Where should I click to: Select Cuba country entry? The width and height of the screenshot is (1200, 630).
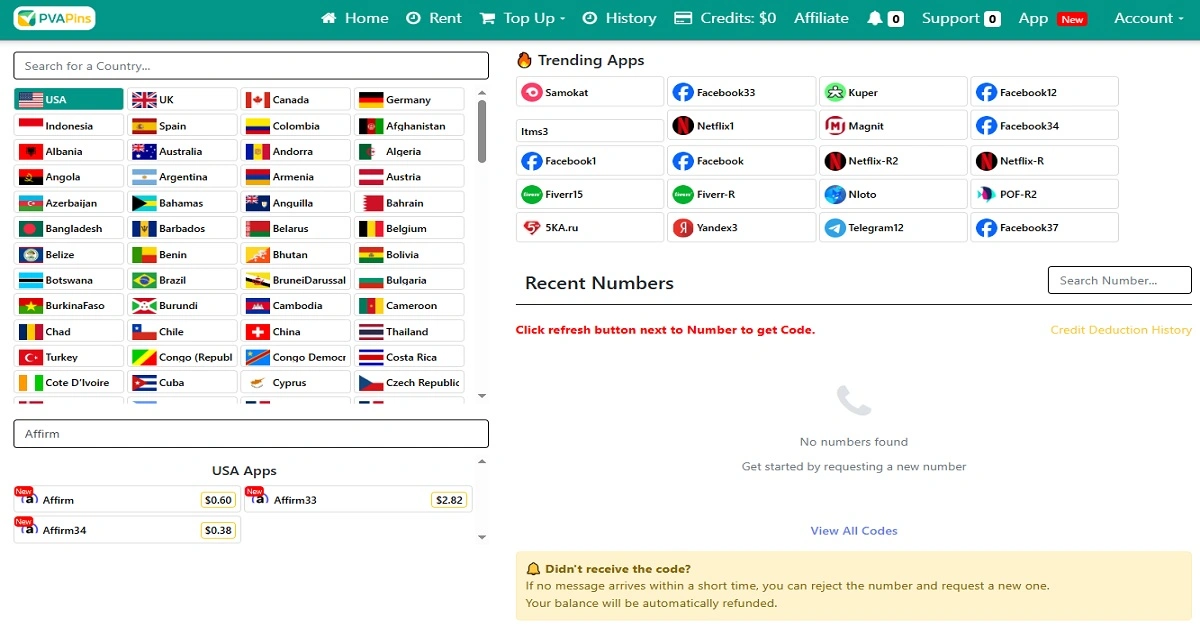point(182,382)
